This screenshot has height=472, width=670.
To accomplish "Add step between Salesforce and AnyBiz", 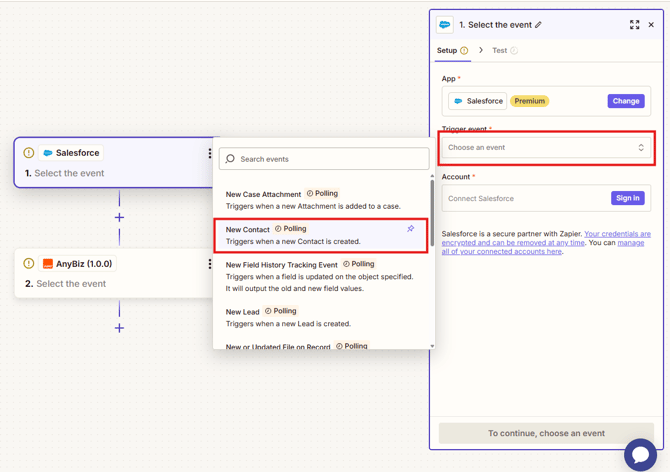I will 119,218.
